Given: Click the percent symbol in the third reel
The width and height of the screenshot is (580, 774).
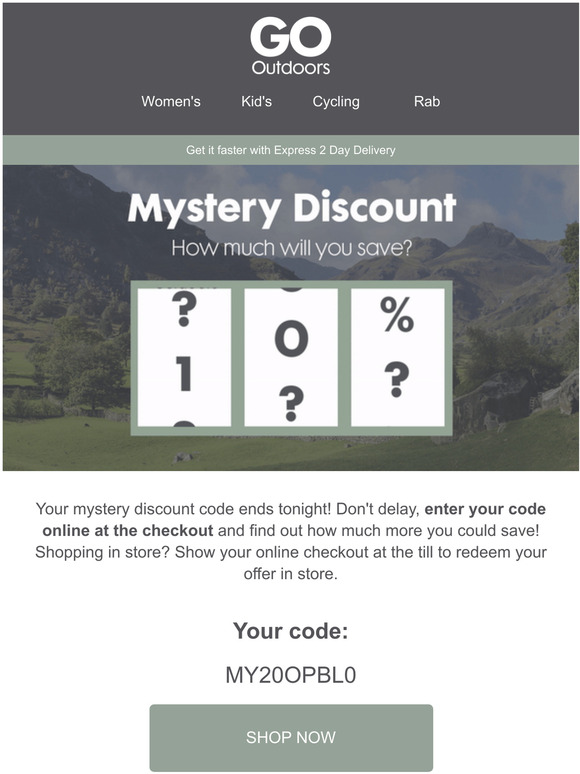Looking at the screenshot, I should click(x=397, y=315).
